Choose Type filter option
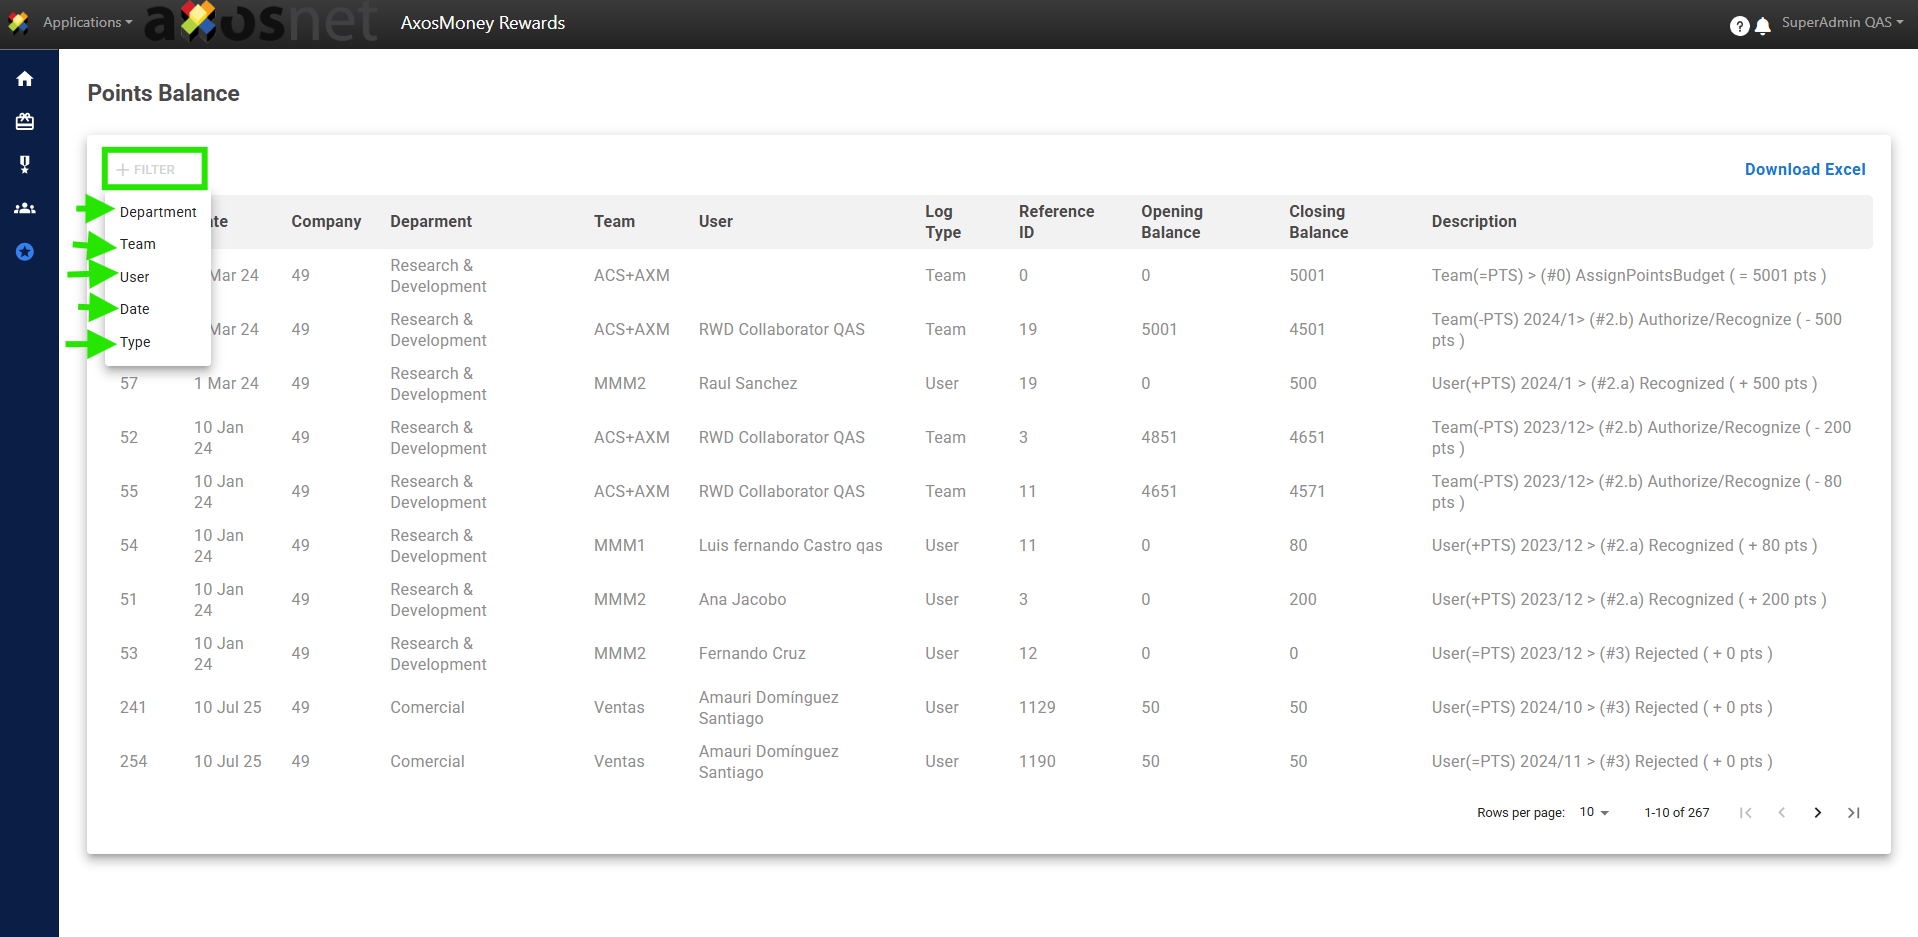Screen dimensions: 1918x937 click(135, 342)
